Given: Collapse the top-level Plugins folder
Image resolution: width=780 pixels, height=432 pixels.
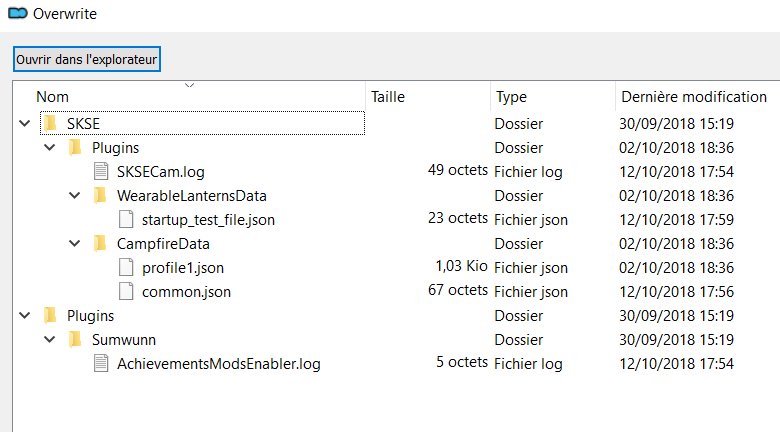Looking at the screenshot, I should point(24,315).
